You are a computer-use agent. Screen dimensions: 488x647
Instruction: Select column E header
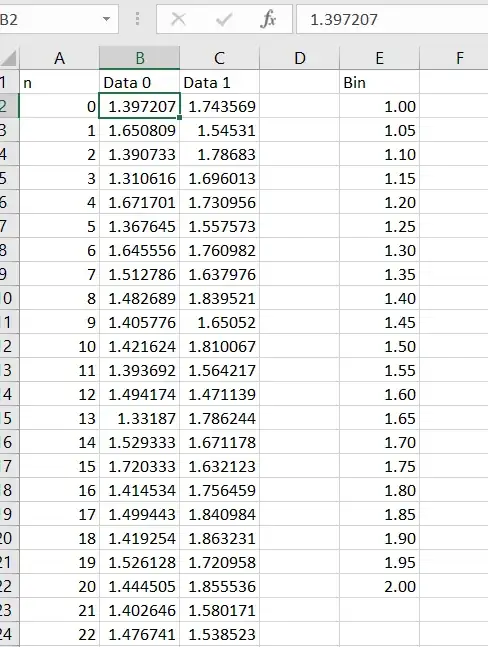click(380, 58)
